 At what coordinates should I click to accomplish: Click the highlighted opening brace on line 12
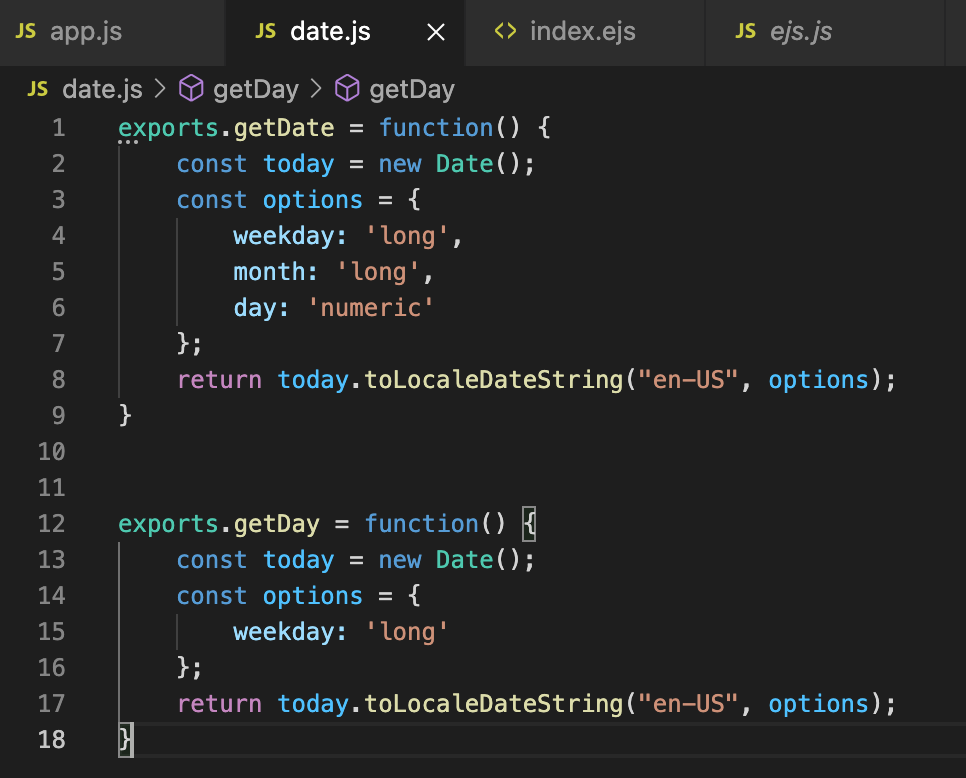click(530, 524)
